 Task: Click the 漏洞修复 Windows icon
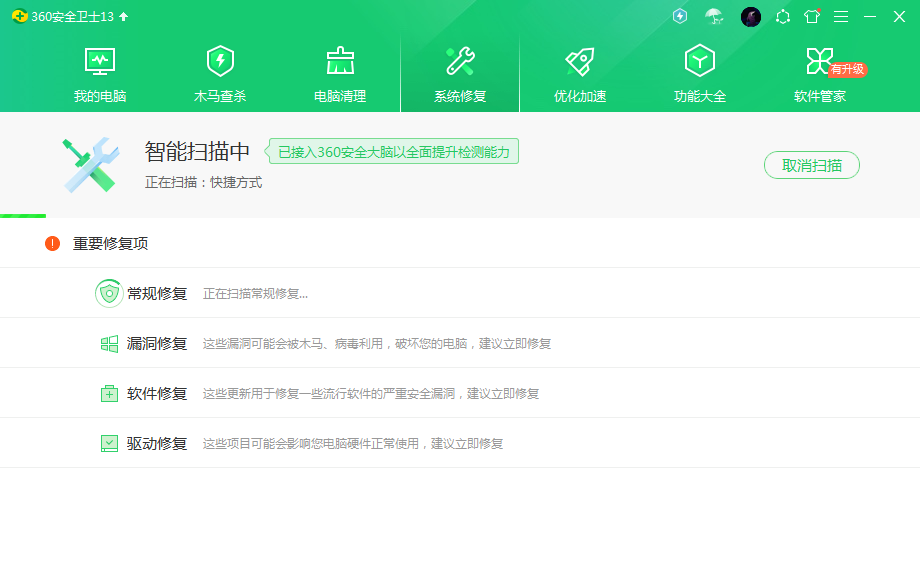[x=109, y=344]
